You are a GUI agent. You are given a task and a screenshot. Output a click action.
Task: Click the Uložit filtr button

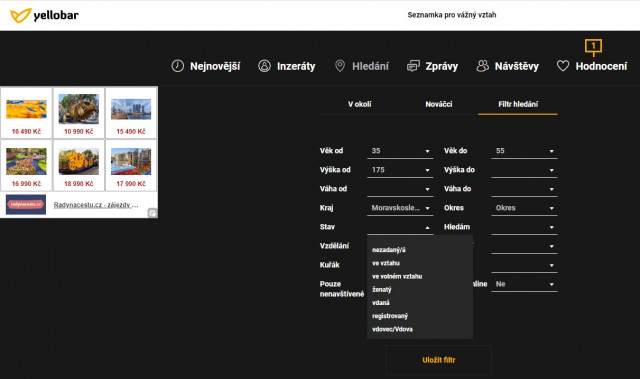439,360
